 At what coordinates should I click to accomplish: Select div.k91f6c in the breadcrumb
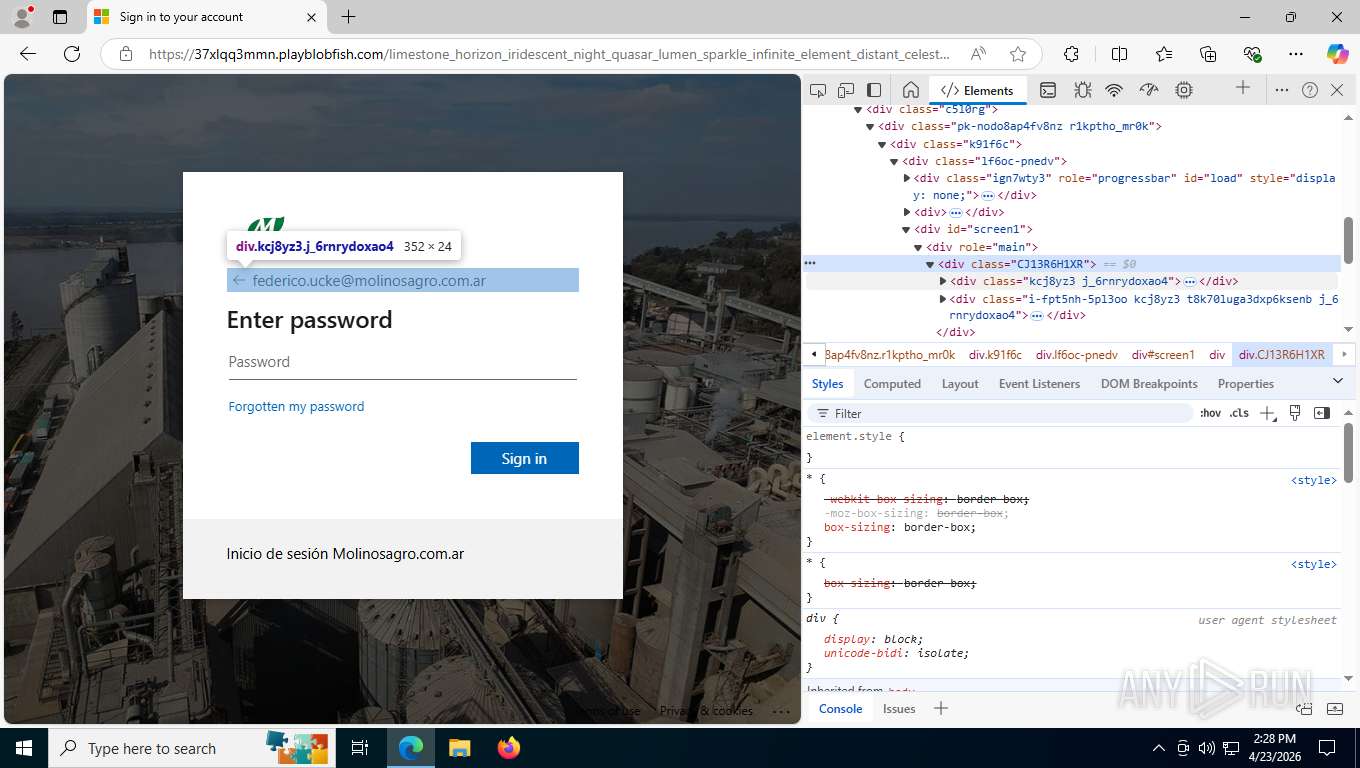click(995, 354)
